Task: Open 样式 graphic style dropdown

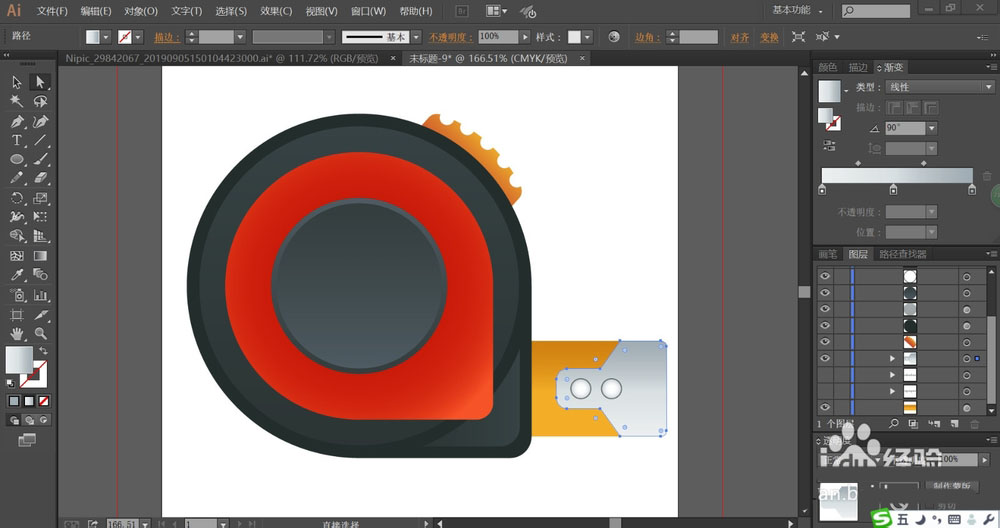Action: tap(587, 37)
